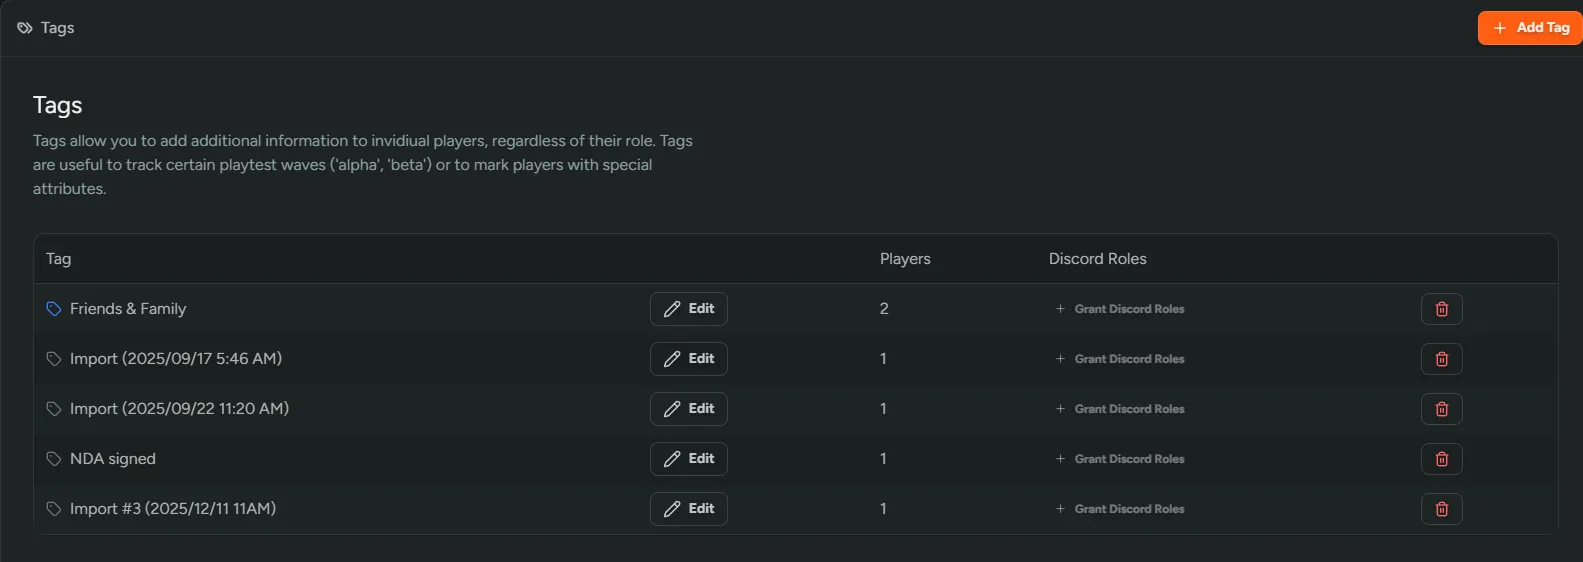Edit the Import (2025/09/17 5:46 AM) tag

688,359
